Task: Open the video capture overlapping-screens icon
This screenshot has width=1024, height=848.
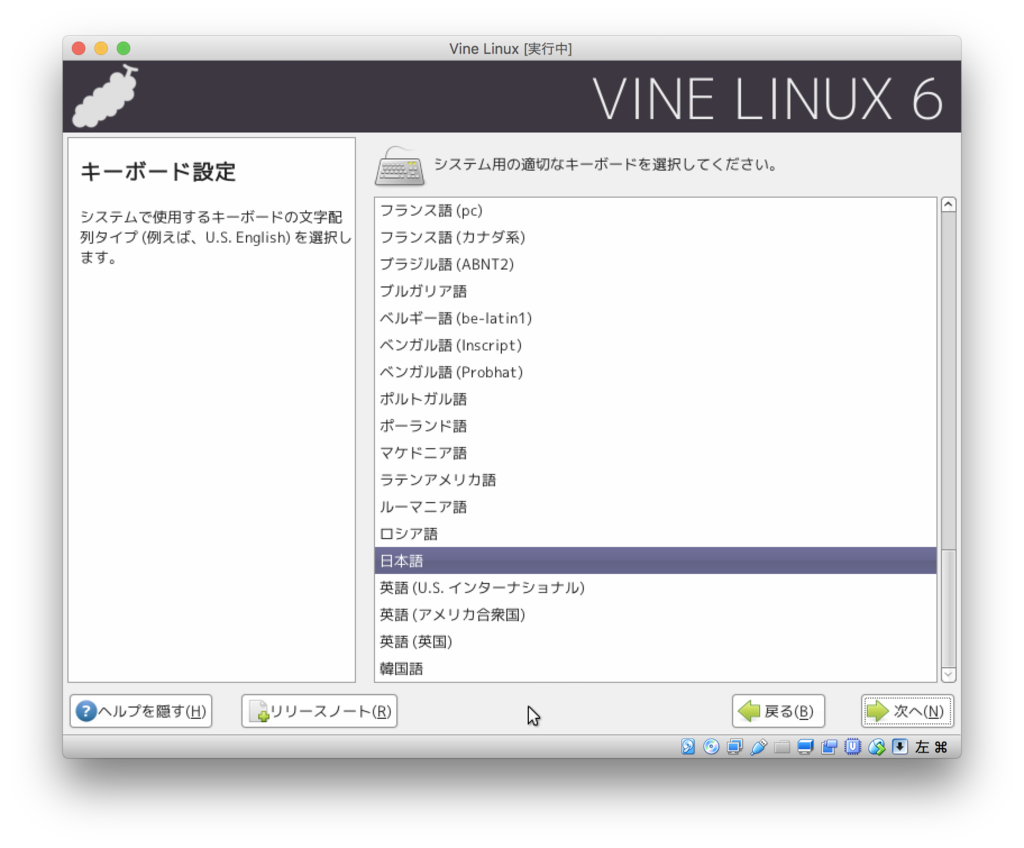Action: pyautogui.click(x=829, y=747)
